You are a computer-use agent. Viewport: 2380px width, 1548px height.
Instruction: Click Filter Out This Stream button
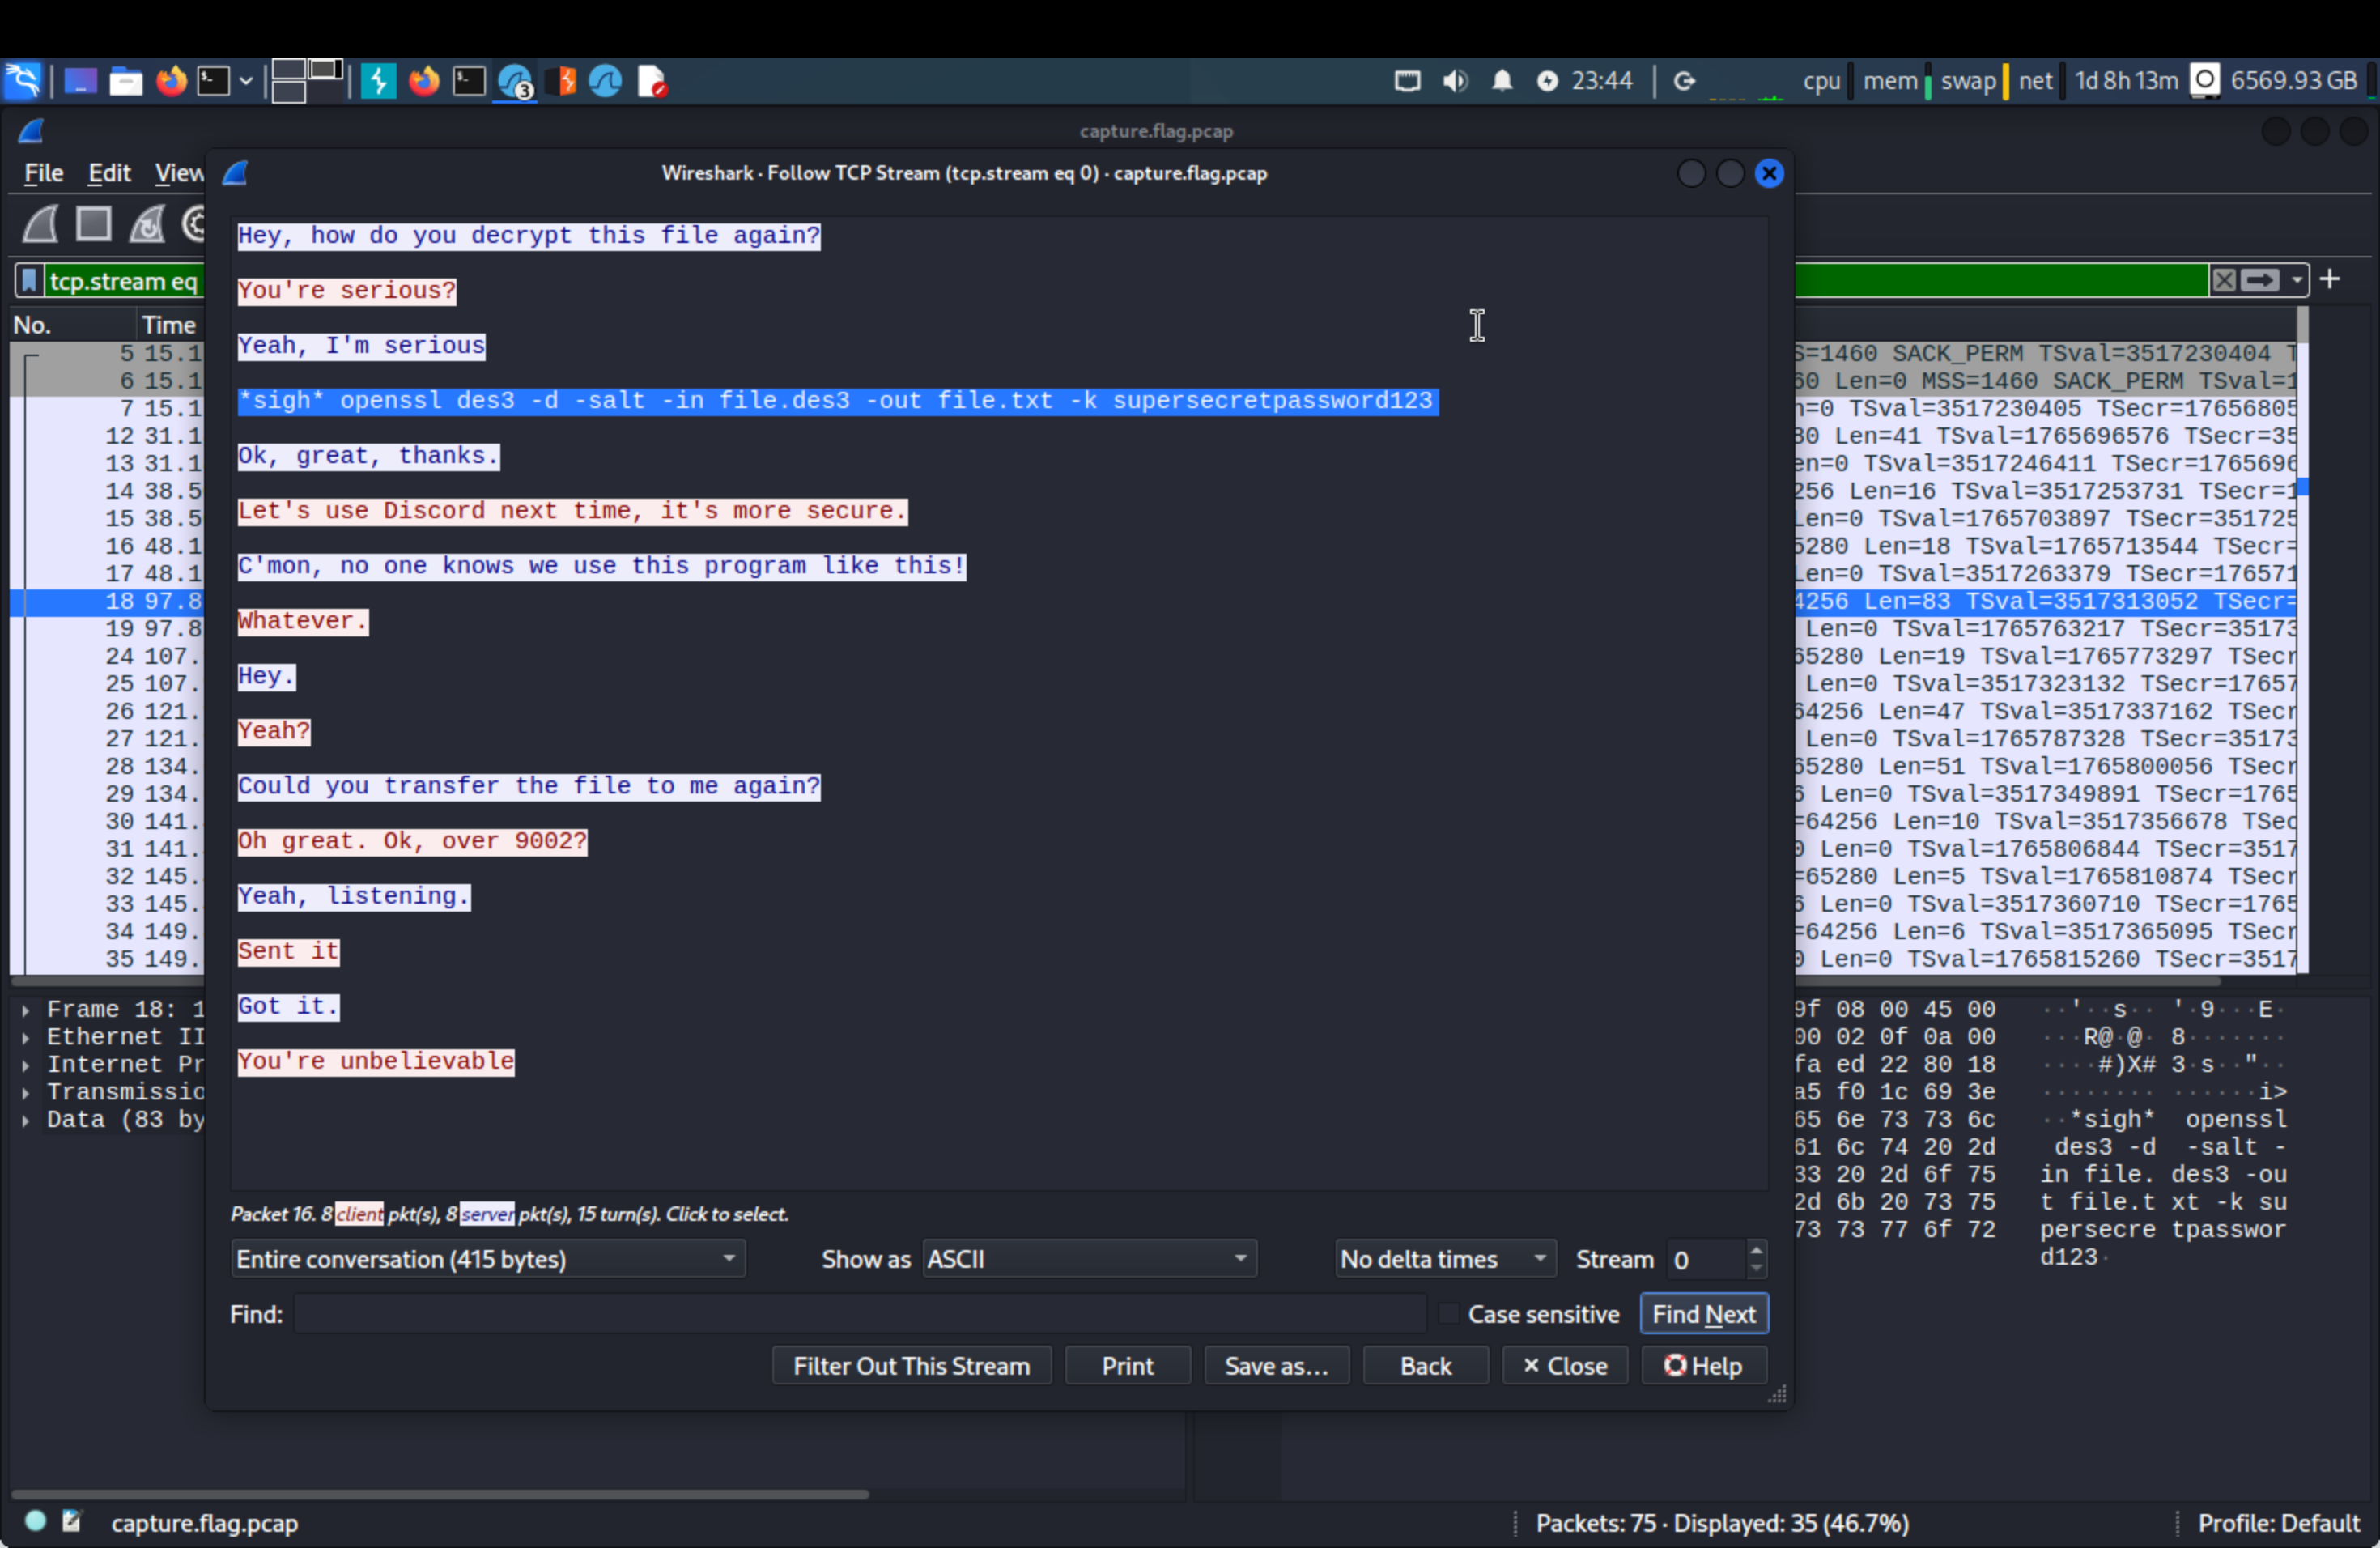912,1366
